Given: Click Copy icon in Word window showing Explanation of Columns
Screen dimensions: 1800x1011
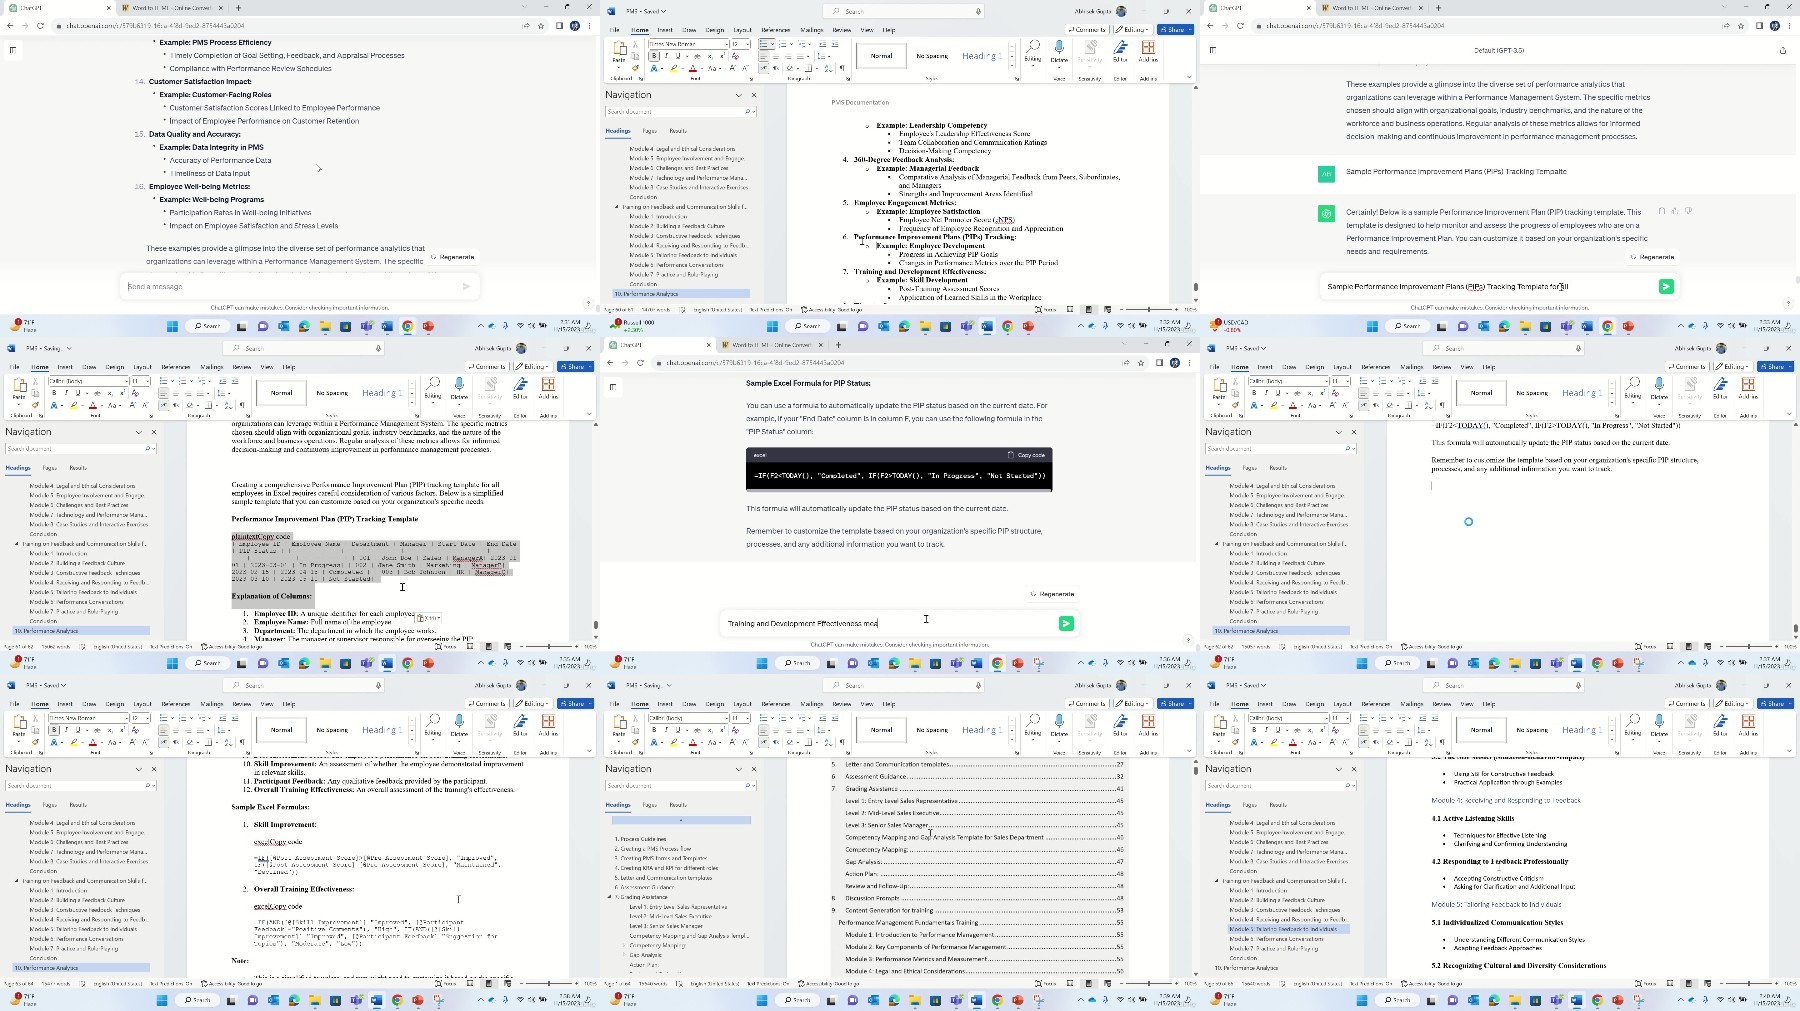Looking at the screenshot, I should (35, 393).
